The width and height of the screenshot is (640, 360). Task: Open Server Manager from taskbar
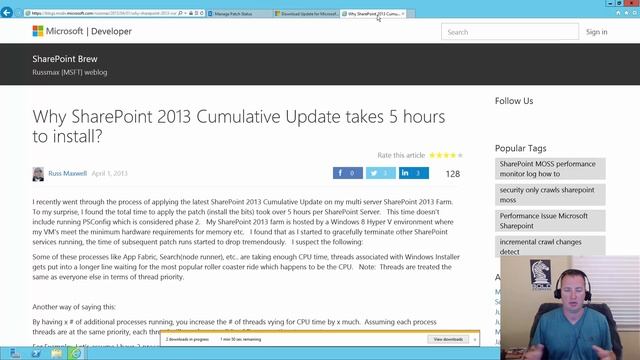(x=15, y=353)
